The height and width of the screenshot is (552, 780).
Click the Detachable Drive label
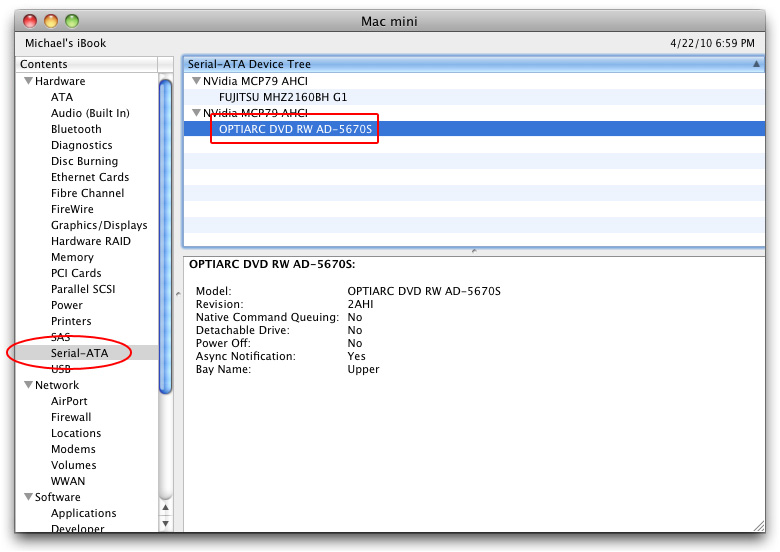click(x=242, y=330)
